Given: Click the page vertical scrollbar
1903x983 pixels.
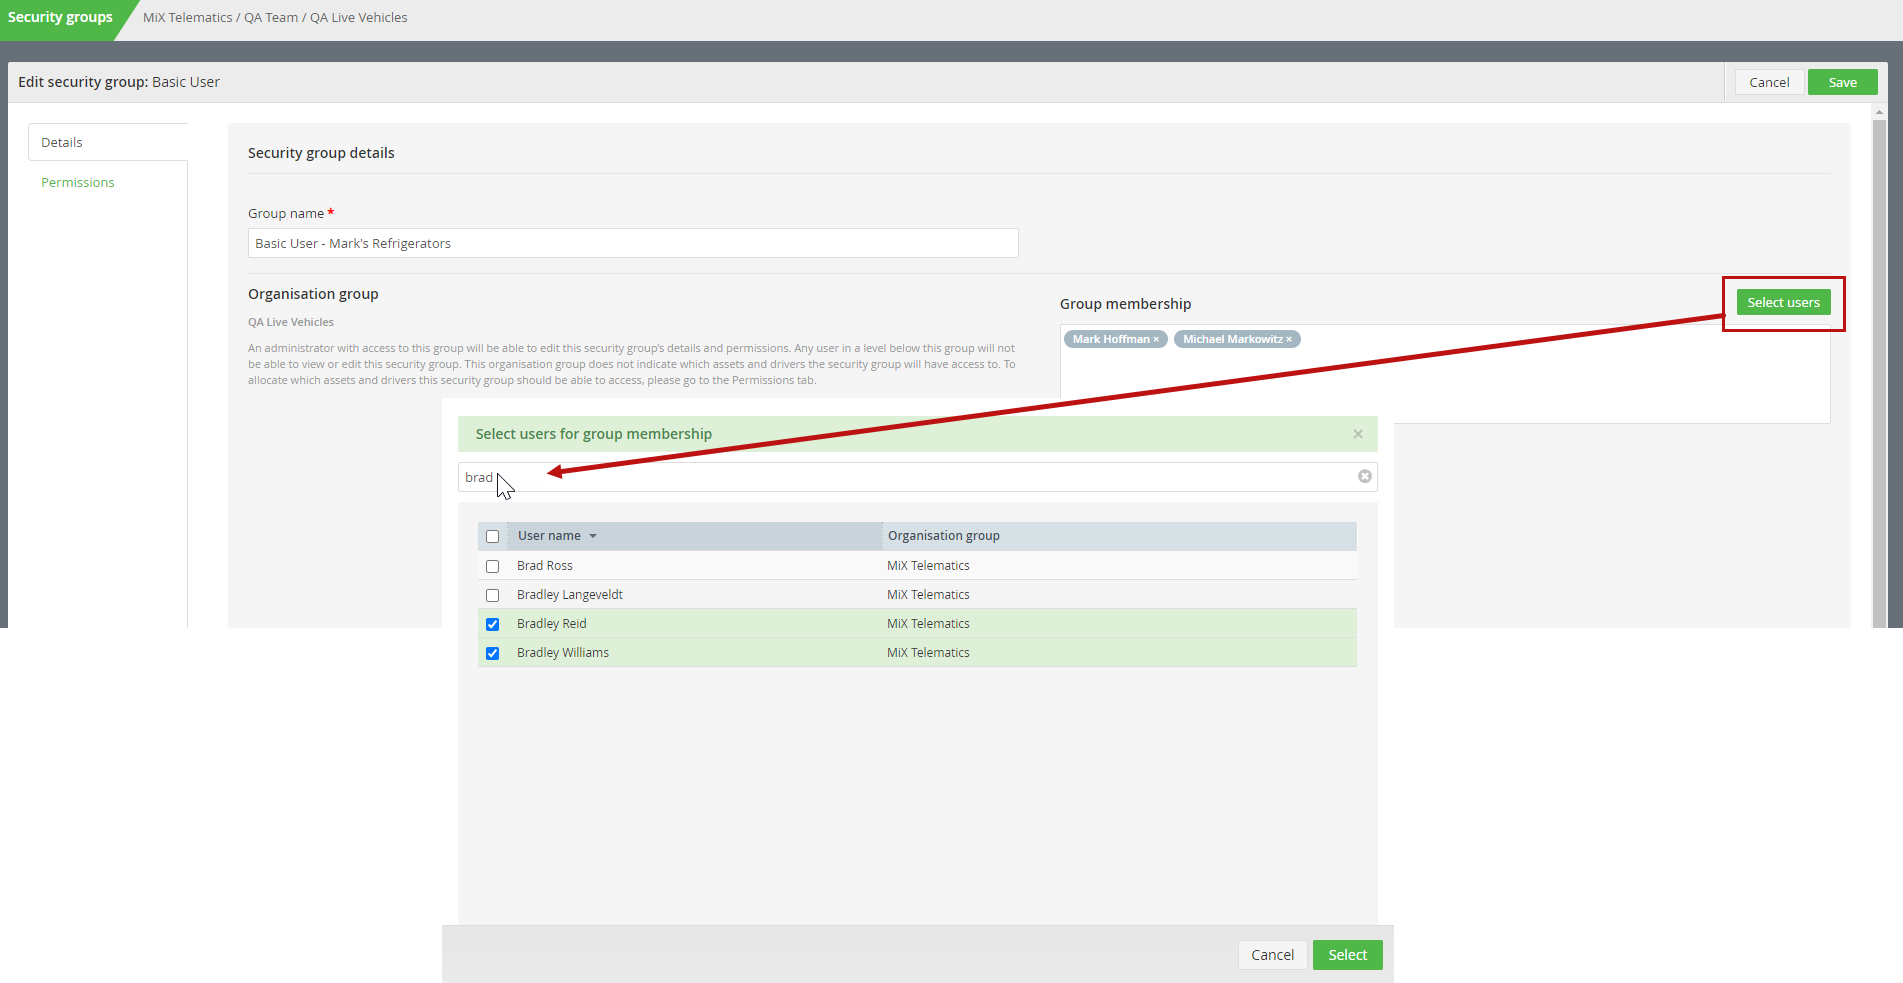Looking at the screenshot, I should click(x=1879, y=370).
